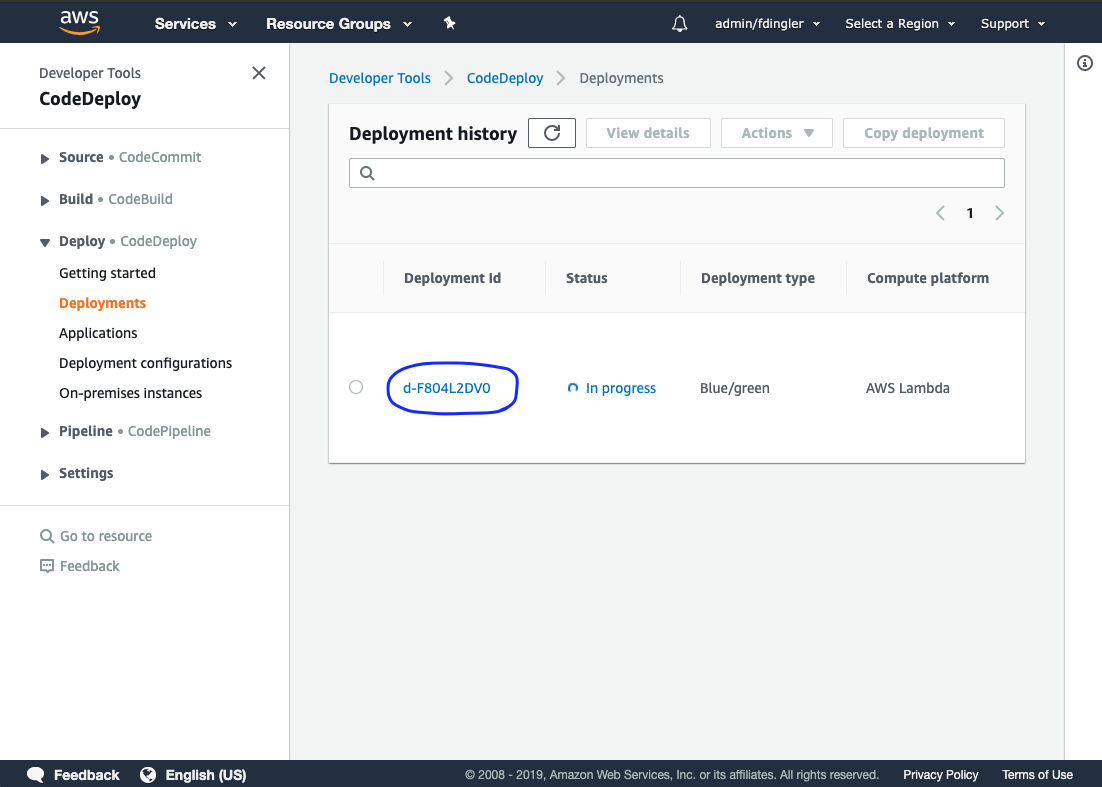This screenshot has width=1102, height=787.
Task: Click the Deployments breadcrumb text
Action: coord(621,78)
